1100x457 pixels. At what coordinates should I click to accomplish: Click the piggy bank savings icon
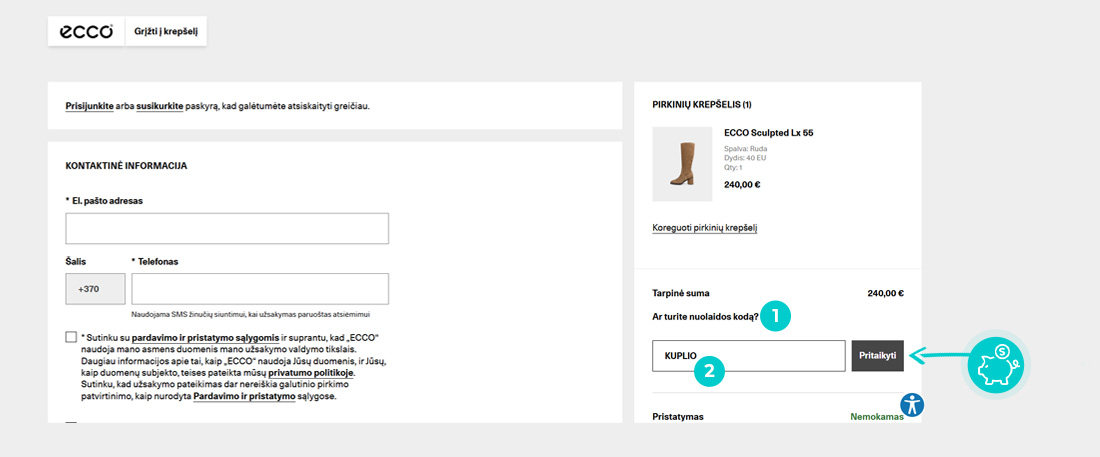pos(996,362)
